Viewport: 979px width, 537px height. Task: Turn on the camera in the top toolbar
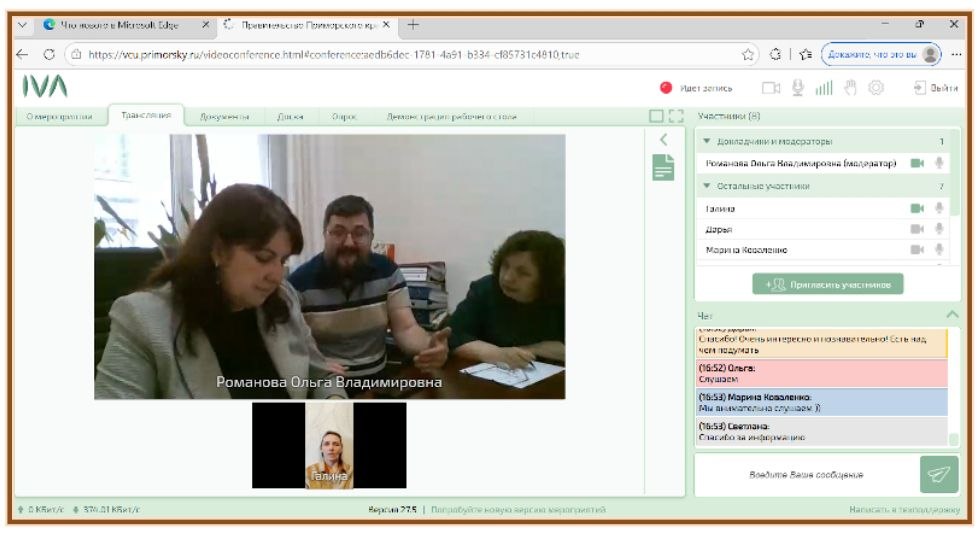[x=771, y=88]
